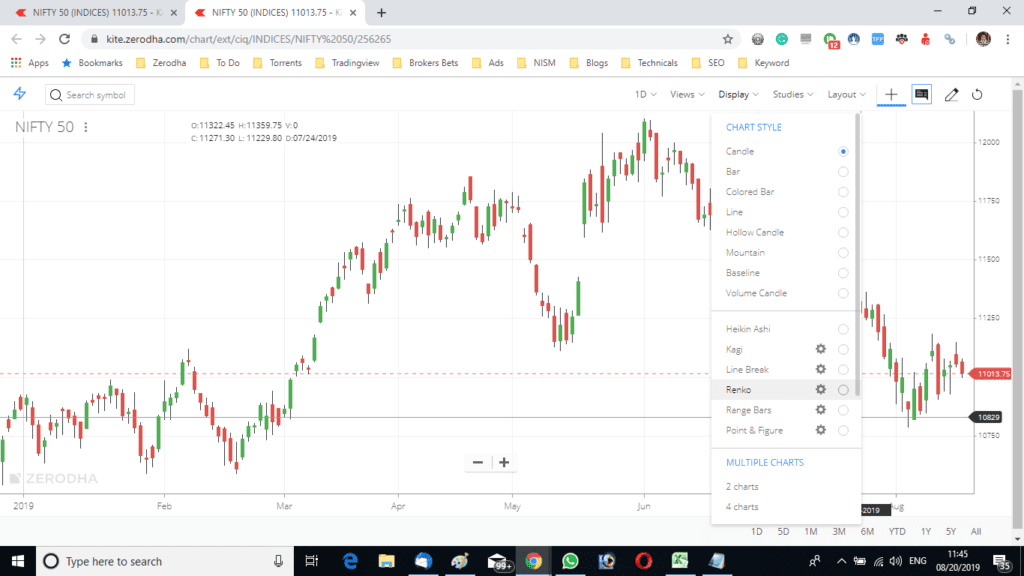This screenshot has width=1024, height=576.
Task: Click the plus icon to add a chart
Action: click(x=890, y=94)
